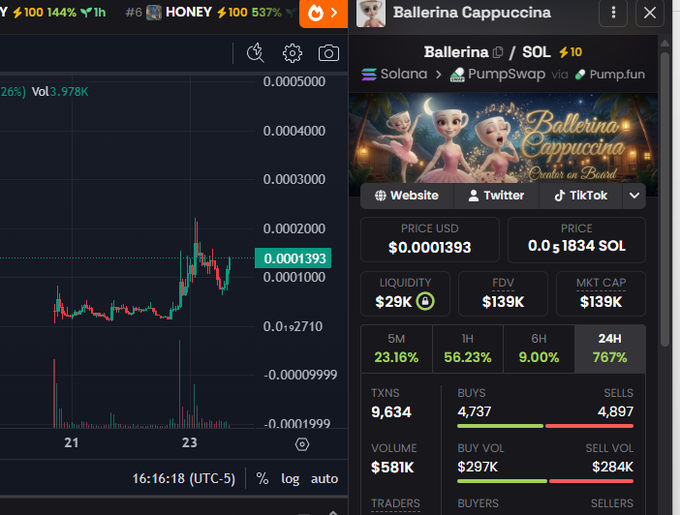Expand more social links chevron
Viewport: 680px width, 515px height.
tap(634, 196)
